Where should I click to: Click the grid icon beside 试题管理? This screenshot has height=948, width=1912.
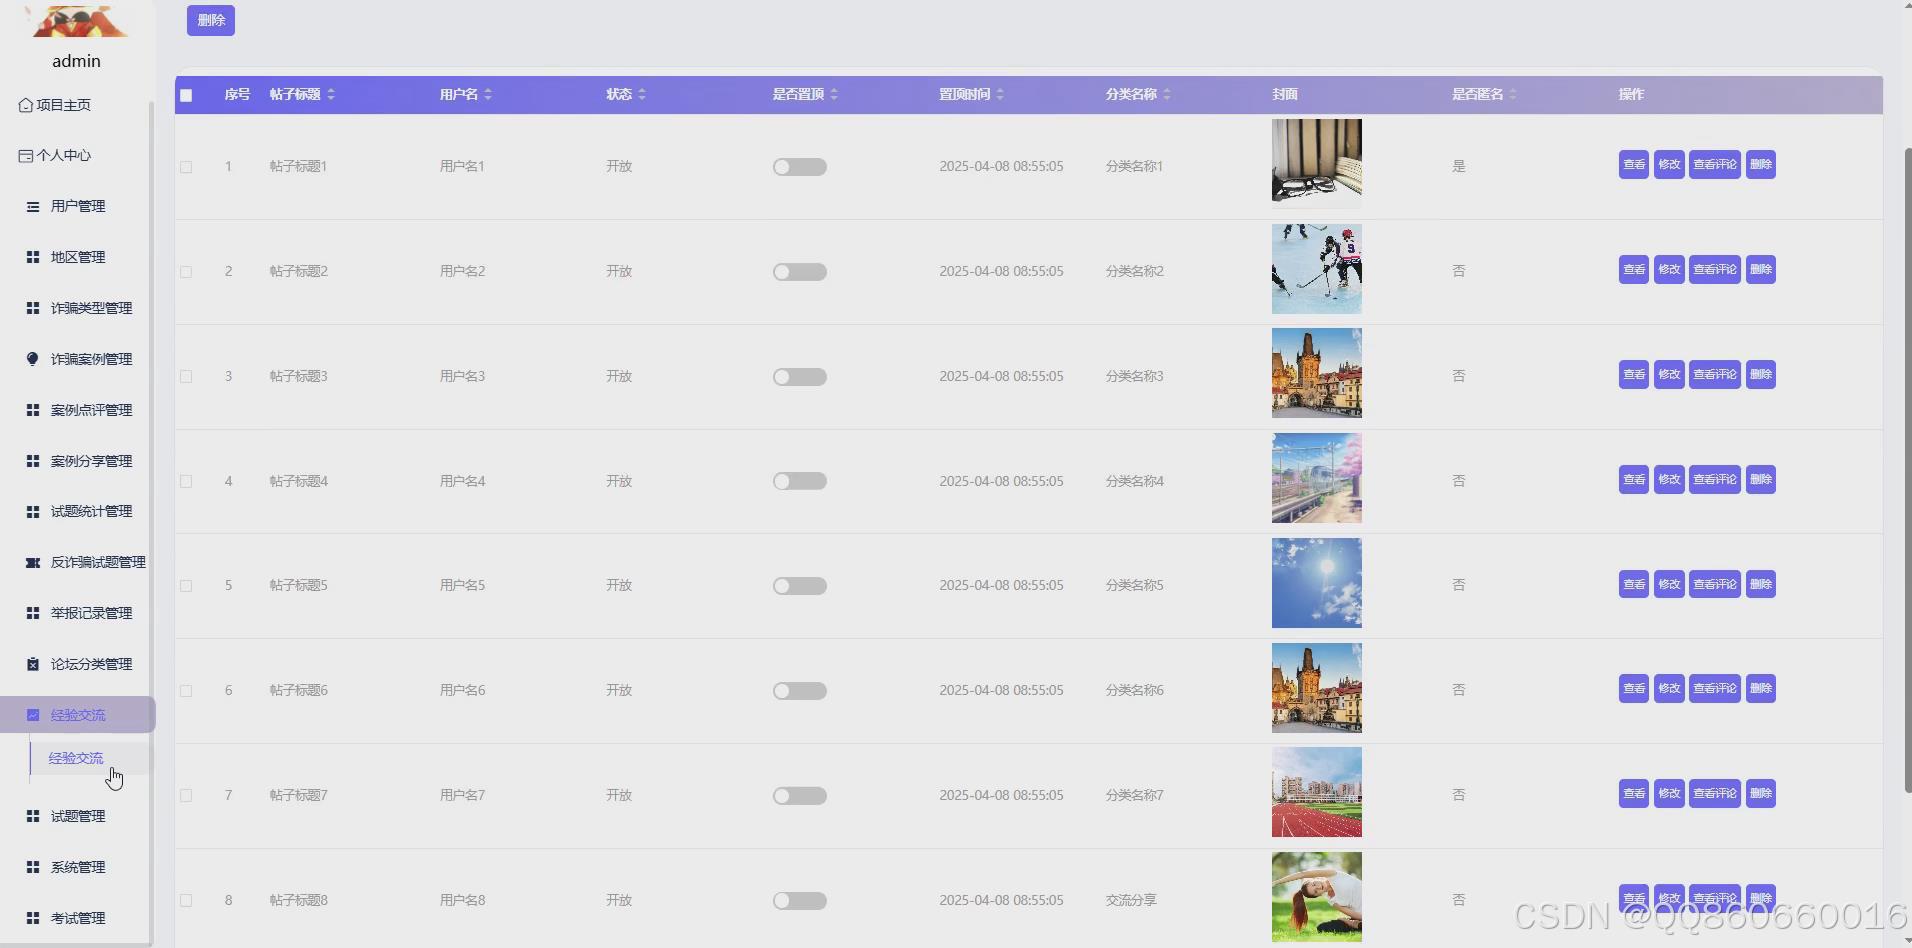coord(33,817)
